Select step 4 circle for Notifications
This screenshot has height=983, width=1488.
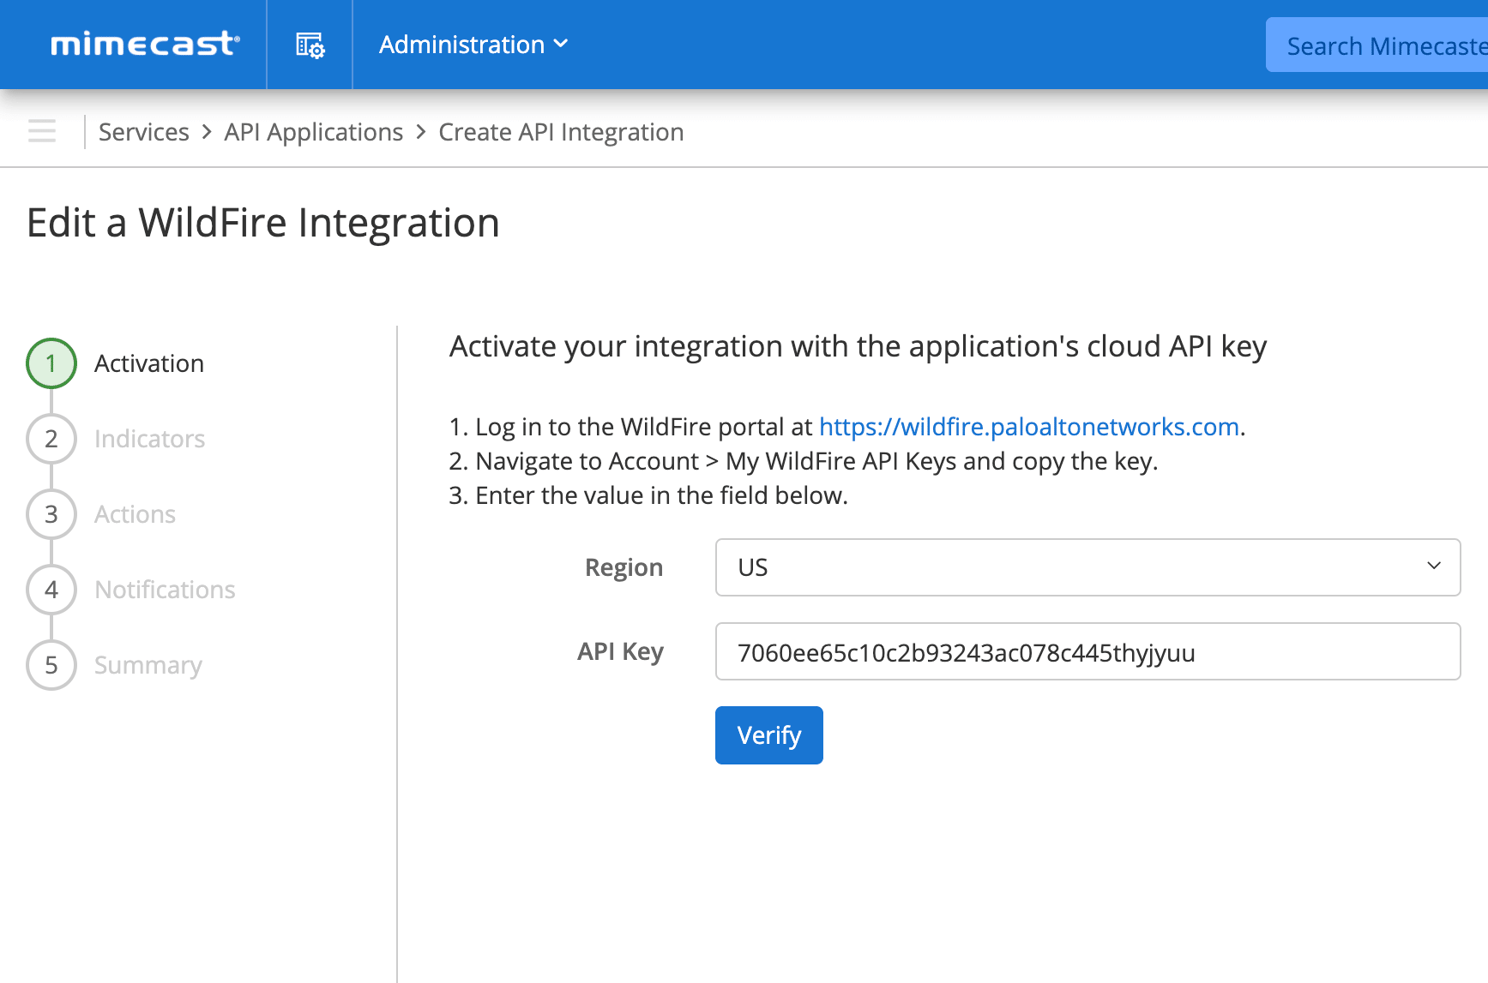(51, 590)
